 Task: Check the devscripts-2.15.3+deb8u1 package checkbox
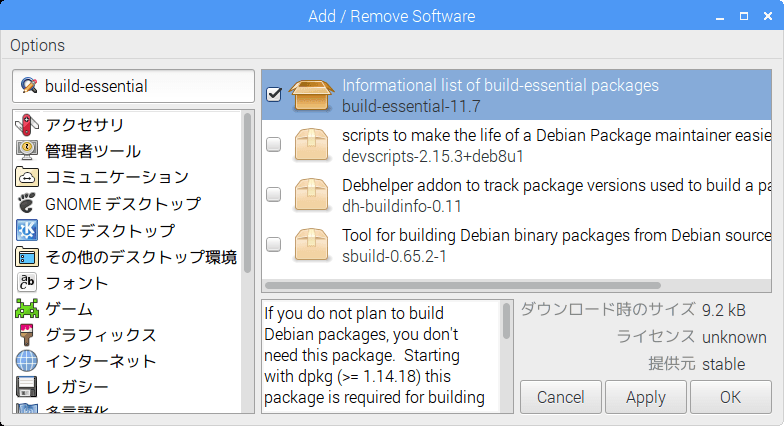(x=274, y=144)
